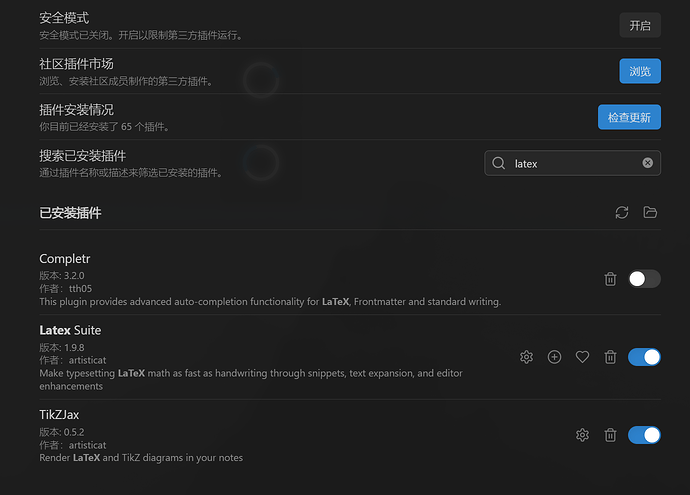The height and width of the screenshot is (495, 690).
Task: Click the 浏览 community plugins button
Action: coord(640,71)
